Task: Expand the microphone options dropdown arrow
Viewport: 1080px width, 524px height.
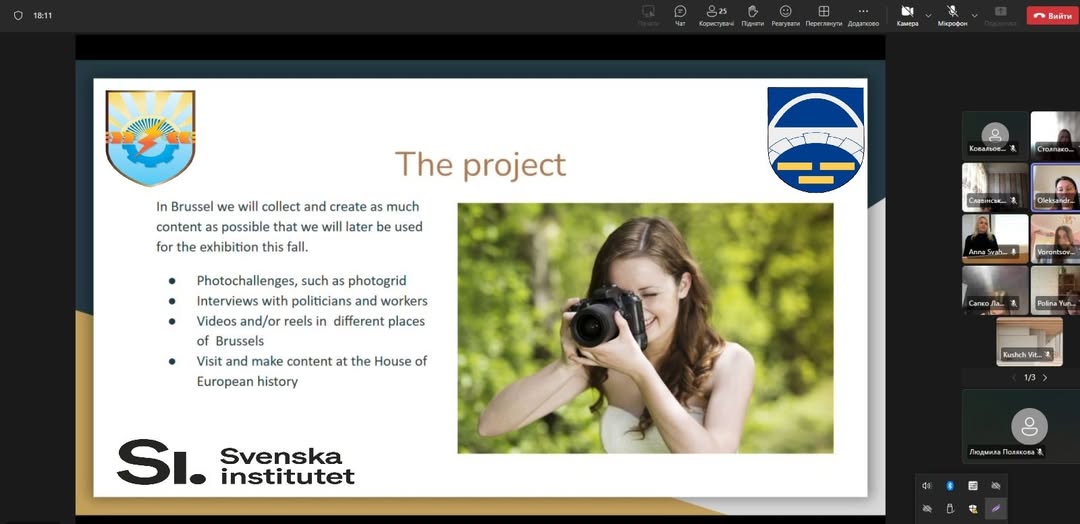Action: click(x=975, y=15)
